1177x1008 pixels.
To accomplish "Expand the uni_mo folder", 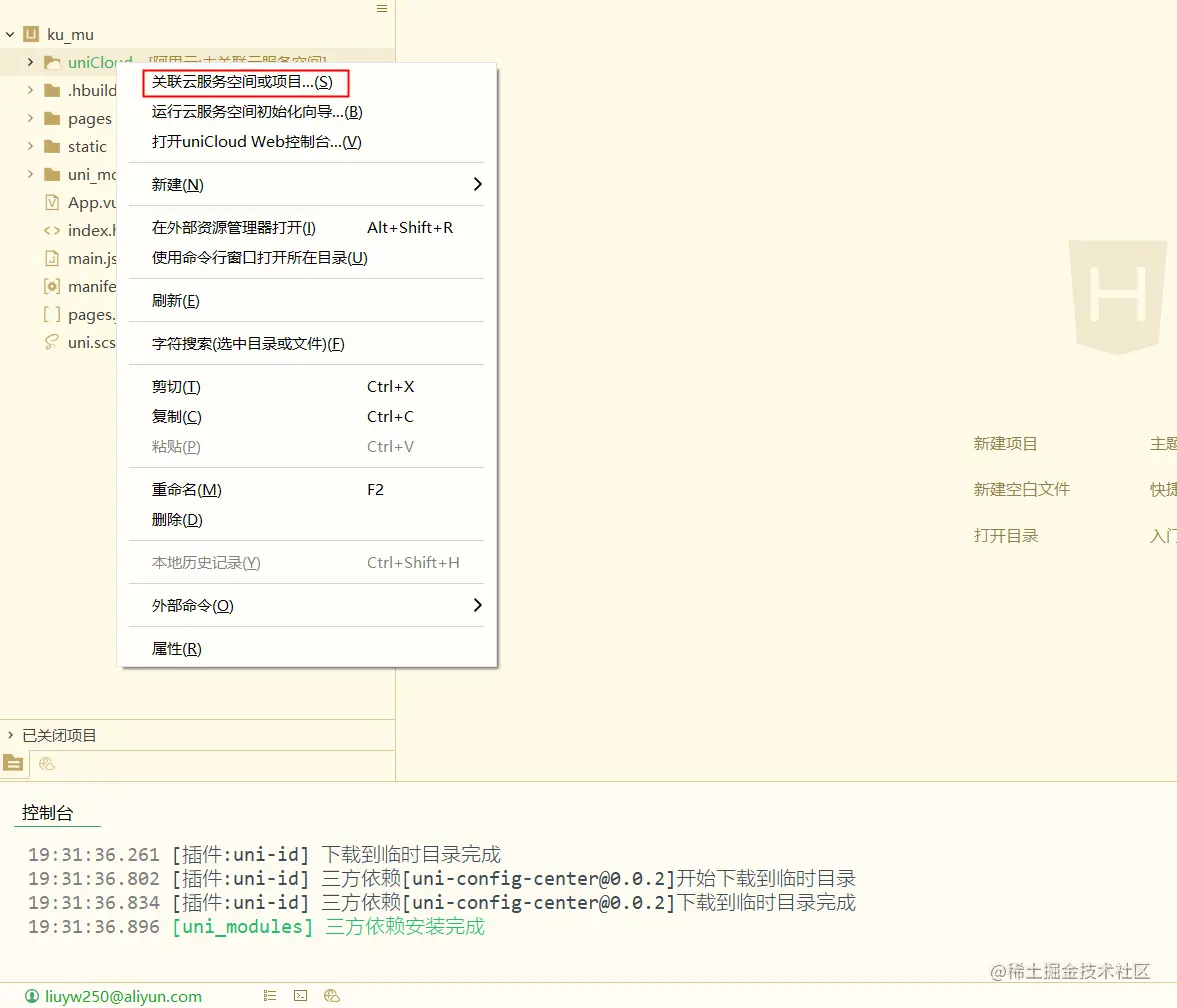I will (30, 174).
